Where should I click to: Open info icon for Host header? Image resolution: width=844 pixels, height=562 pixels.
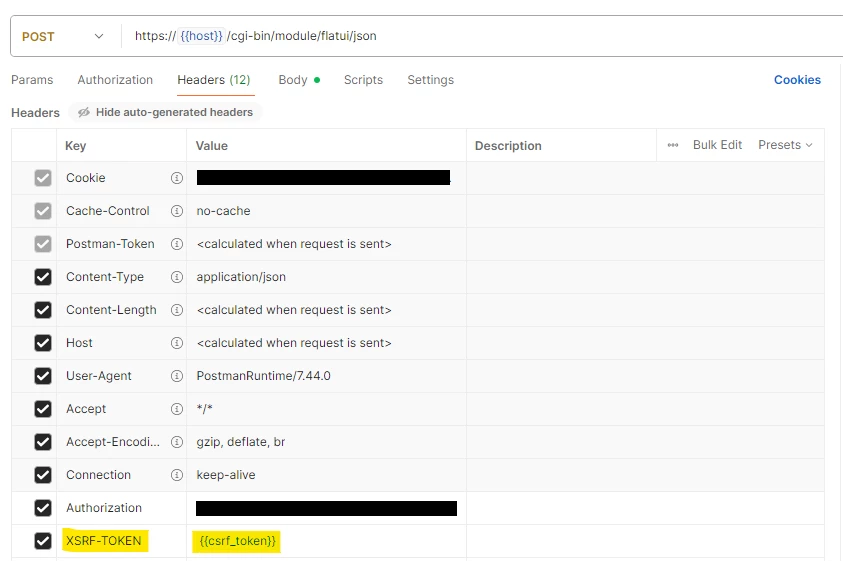pyautogui.click(x=177, y=343)
